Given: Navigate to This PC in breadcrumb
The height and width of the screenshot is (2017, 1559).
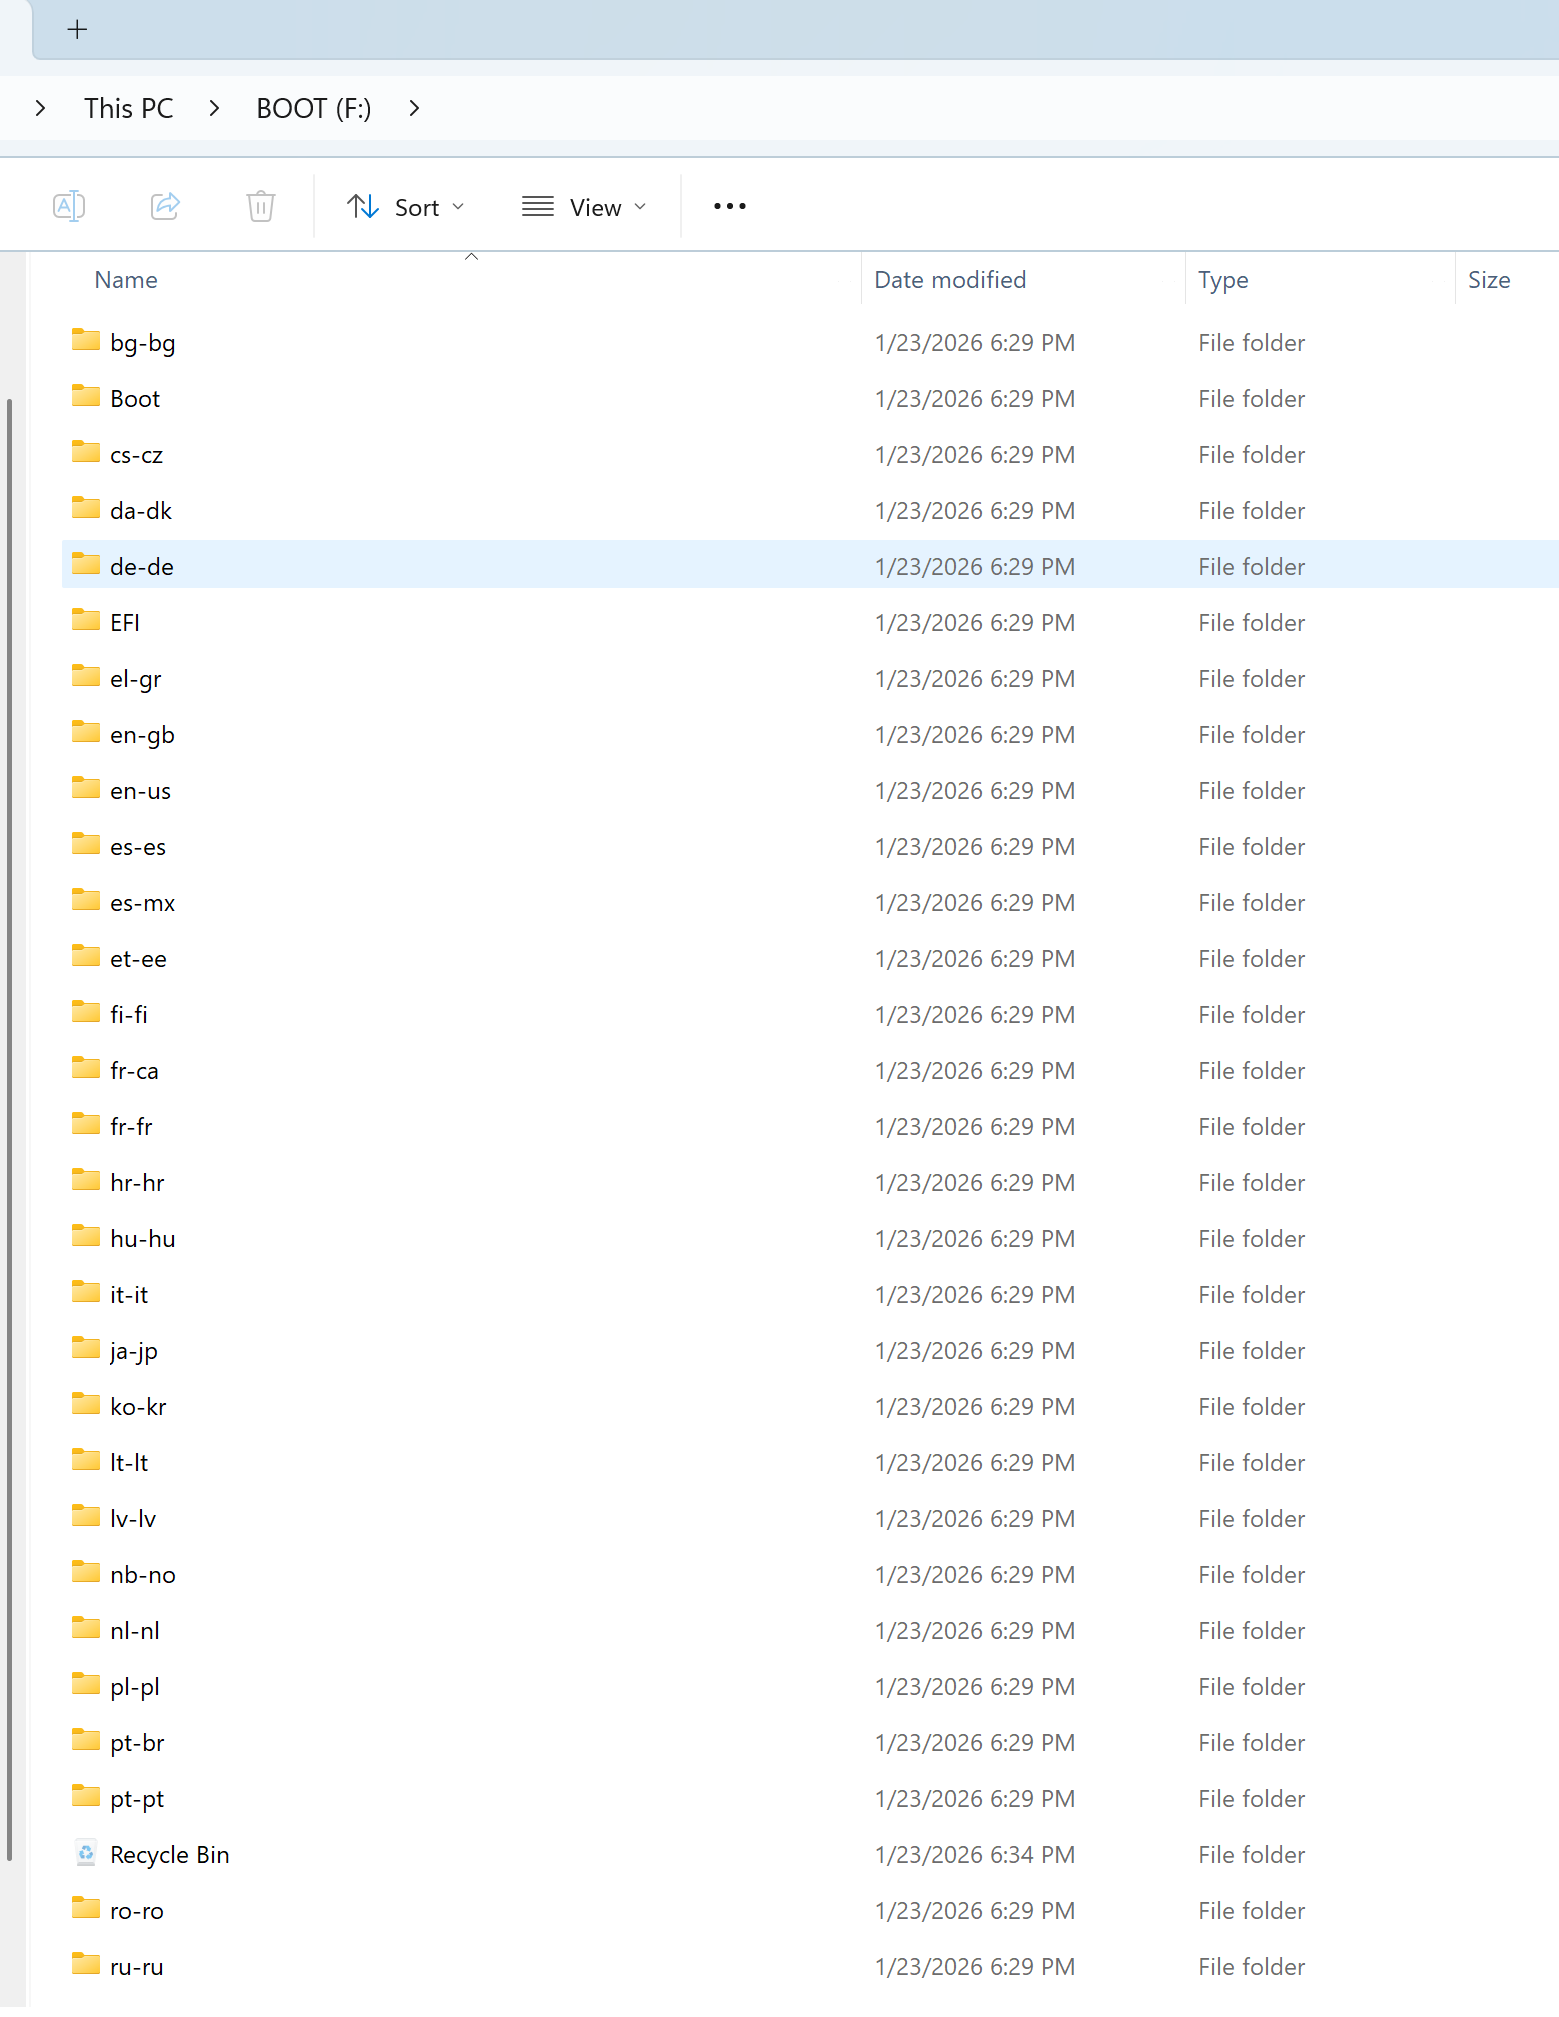Looking at the screenshot, I should click(x=128, y=108).
